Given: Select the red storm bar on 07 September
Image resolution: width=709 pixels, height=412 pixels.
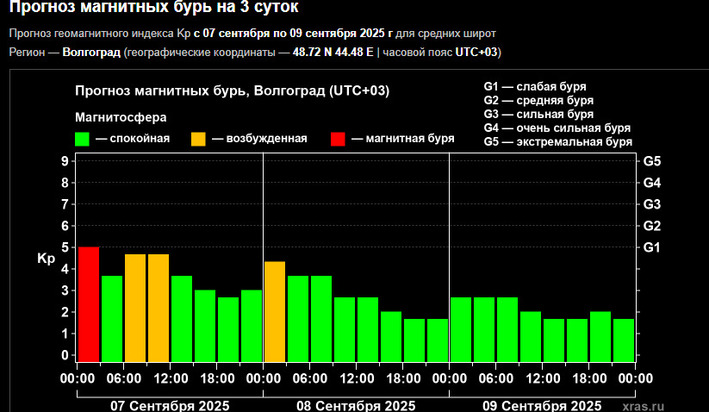Looking at the screenshot, I should click(x=89, y=303).
